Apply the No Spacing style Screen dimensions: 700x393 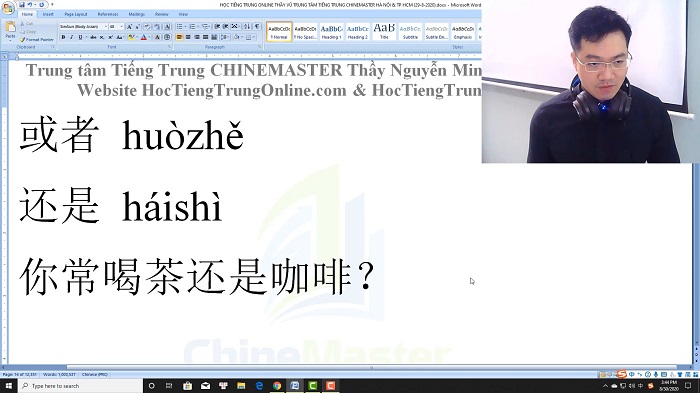tap(305, 32)
